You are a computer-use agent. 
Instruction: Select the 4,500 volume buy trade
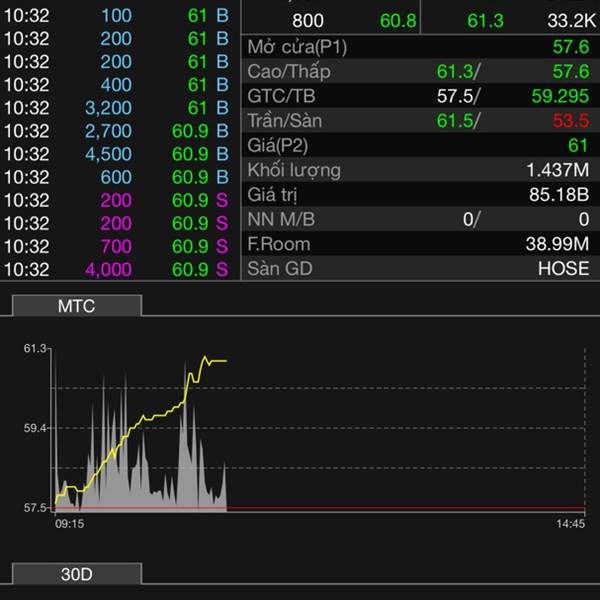116,154
